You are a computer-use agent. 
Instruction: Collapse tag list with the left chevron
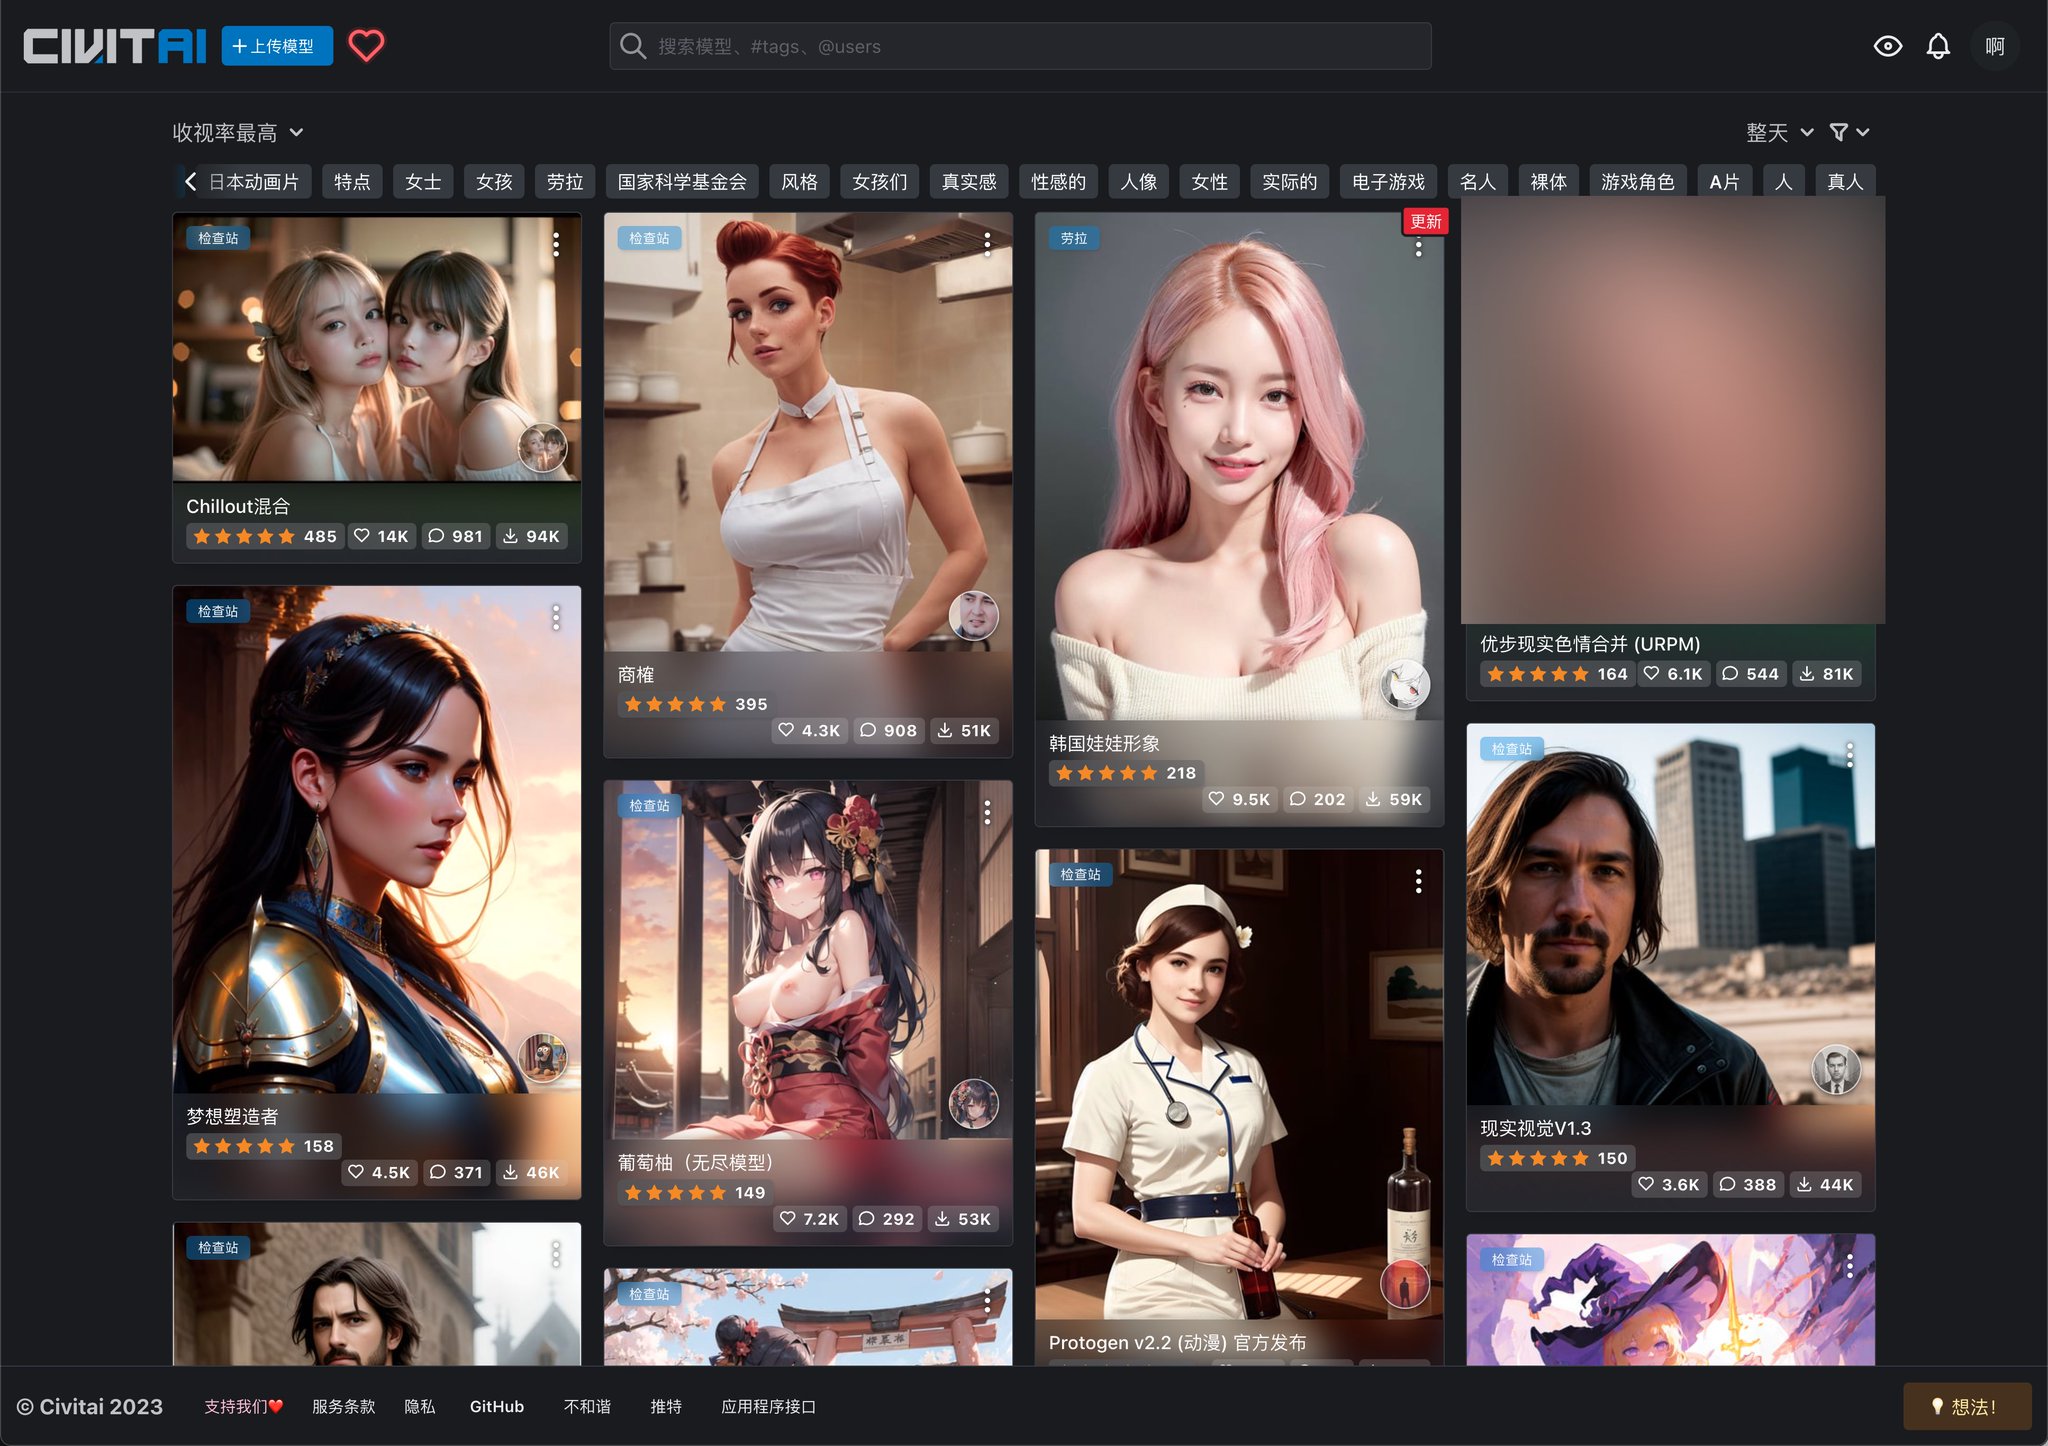click(x=190, y=181)
